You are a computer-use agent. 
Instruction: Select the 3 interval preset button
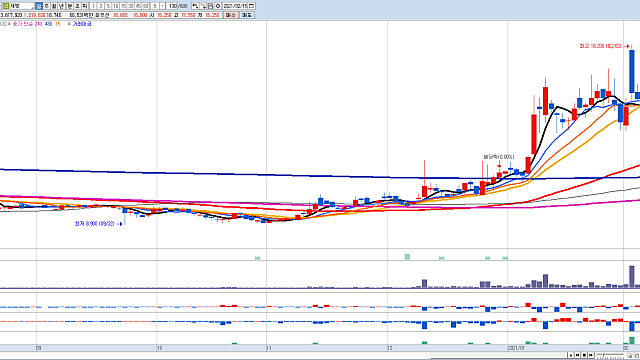pyautogui.click(x=101, y=6)
